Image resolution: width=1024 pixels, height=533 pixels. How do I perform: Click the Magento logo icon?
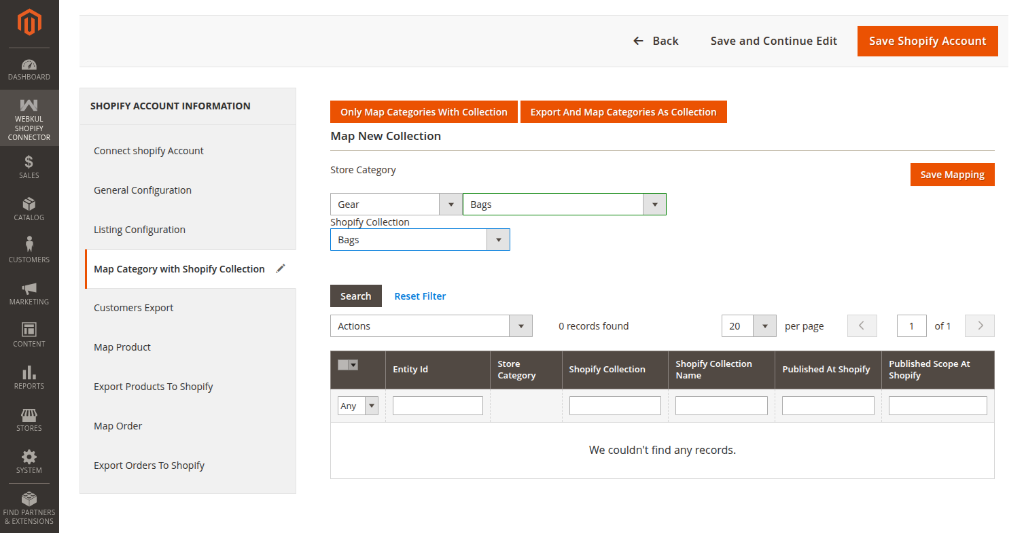[29, 23]
